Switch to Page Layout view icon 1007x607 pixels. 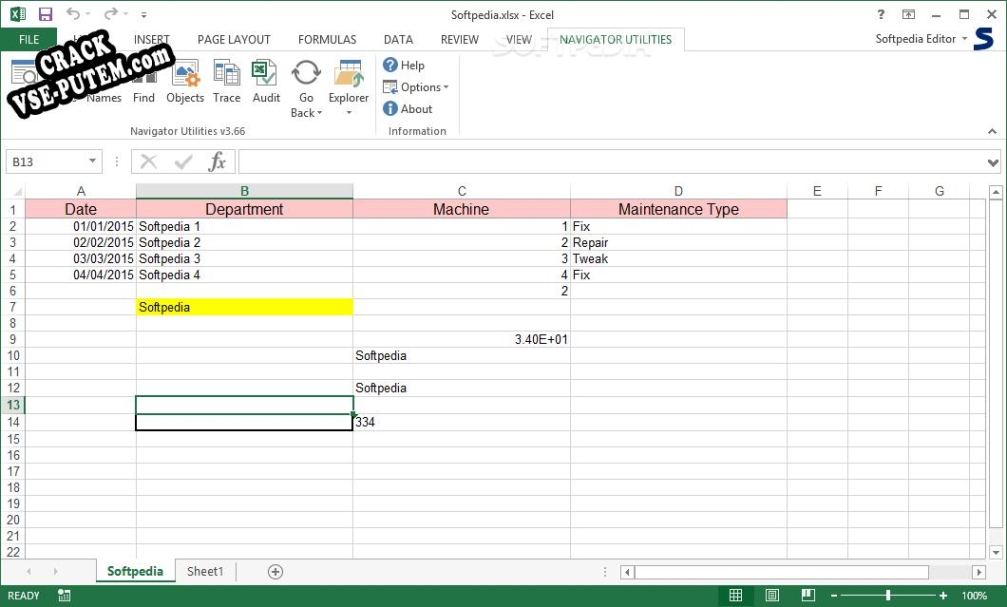click(x=772, y=595)
